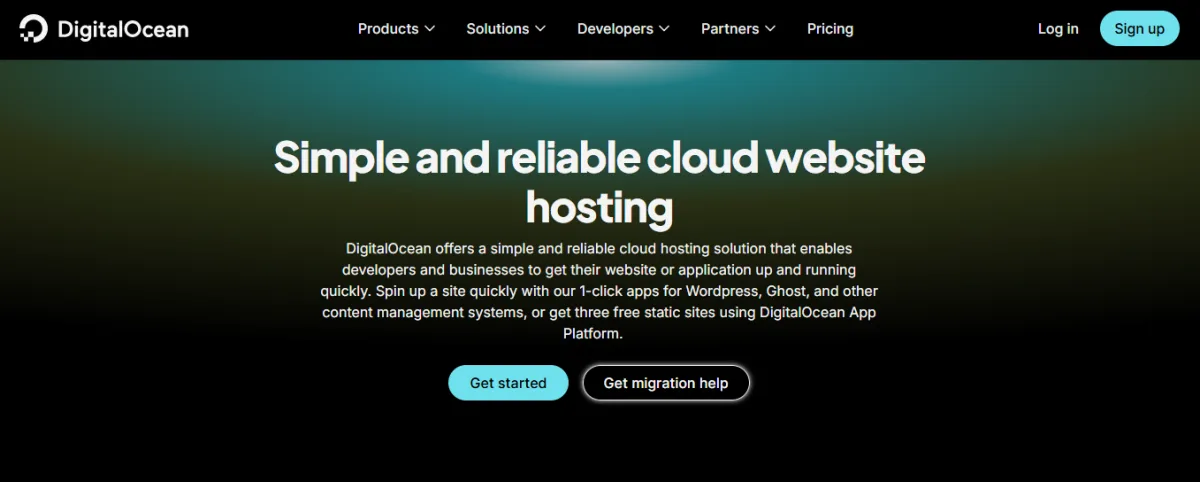Expand the Partners chevron arrow
This screenshot has height=482, width=1200.
point(770,29)
